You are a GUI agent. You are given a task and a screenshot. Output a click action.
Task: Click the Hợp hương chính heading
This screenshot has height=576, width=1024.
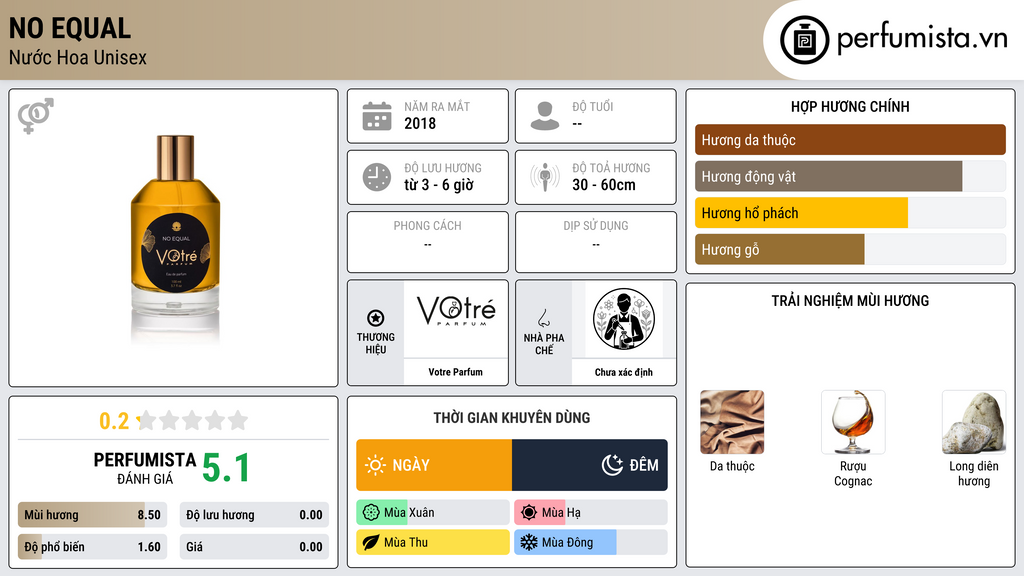pos(850,106)
